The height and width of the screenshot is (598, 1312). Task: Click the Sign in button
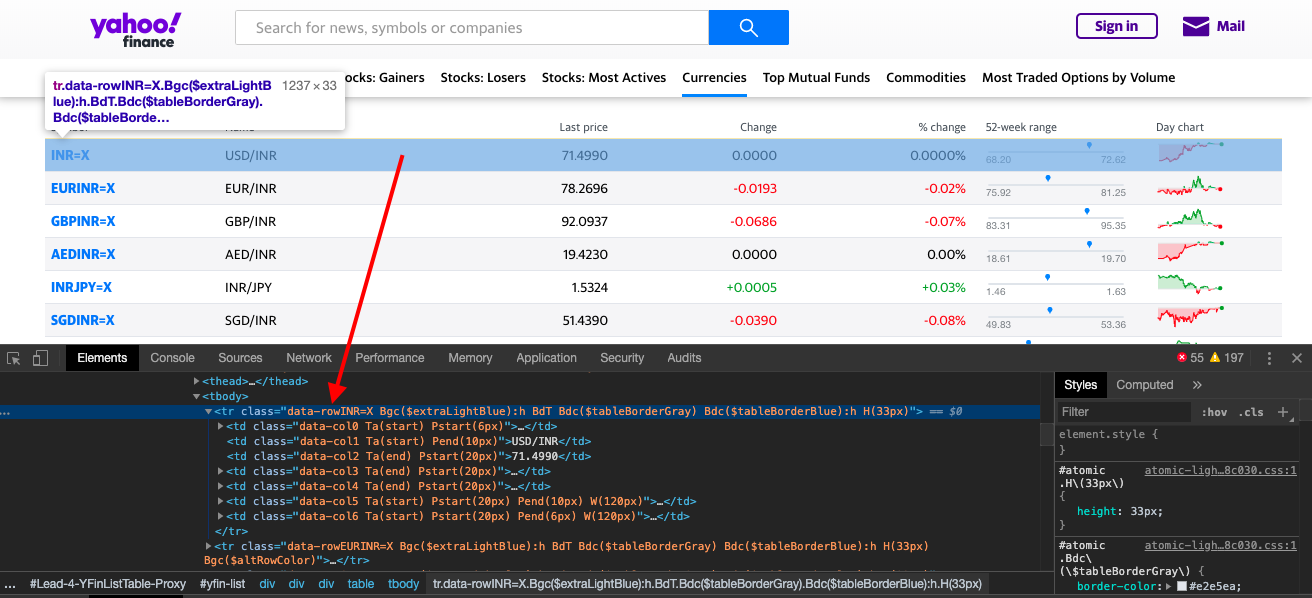pyautogui.click(x=1116, y=26)
